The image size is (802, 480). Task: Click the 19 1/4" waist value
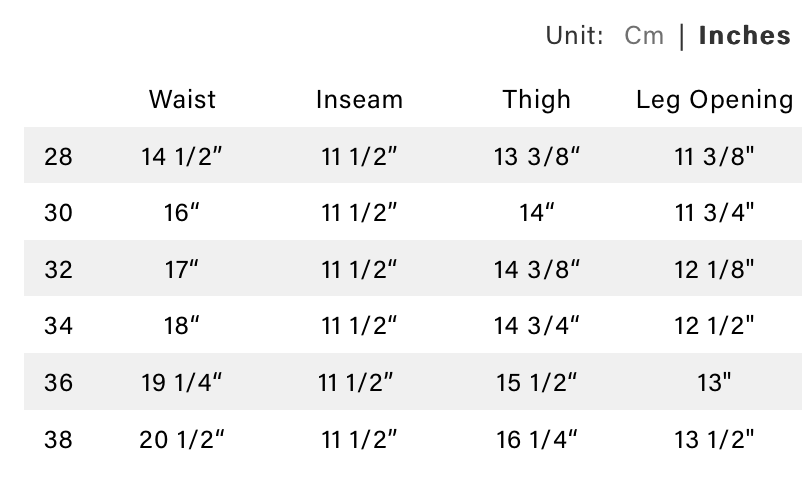point(182,382)
